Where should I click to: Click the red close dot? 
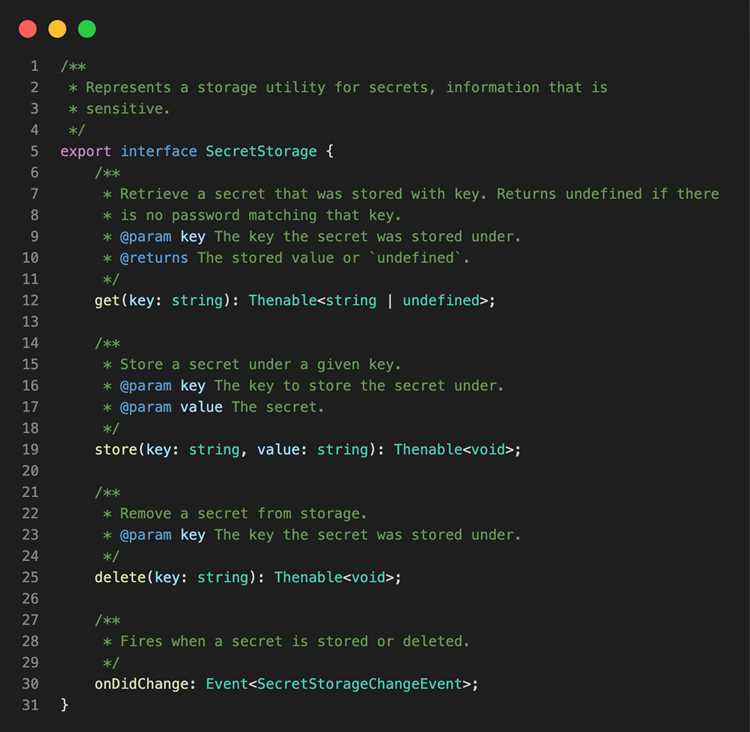click(28, 29)
